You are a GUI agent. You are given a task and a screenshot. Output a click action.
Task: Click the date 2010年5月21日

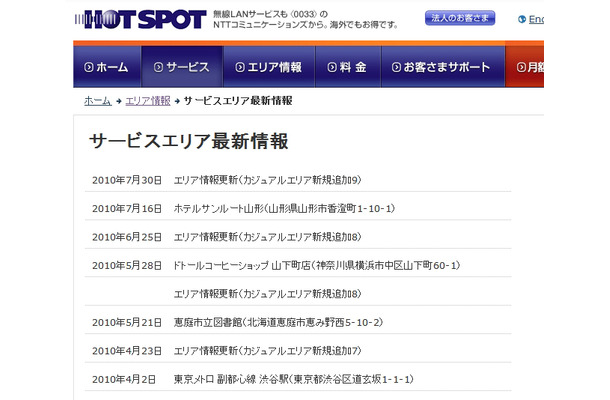(127, 322)
